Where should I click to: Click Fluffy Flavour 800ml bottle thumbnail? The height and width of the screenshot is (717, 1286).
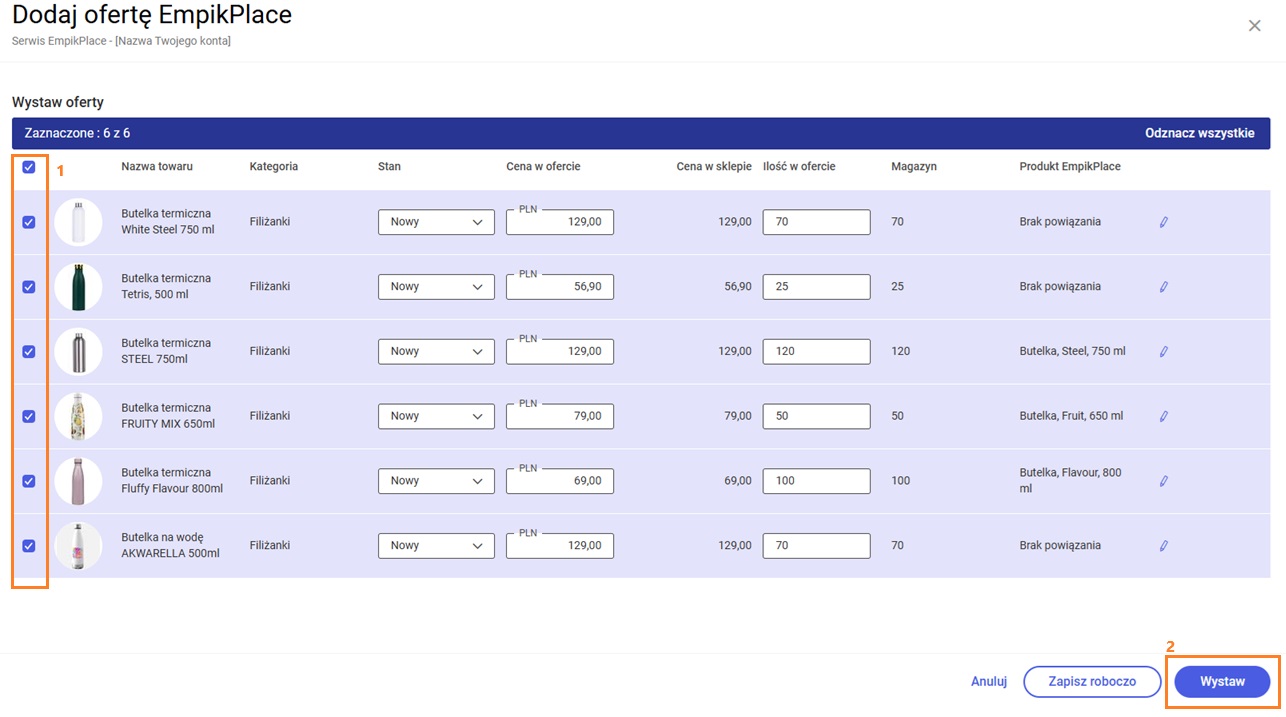pos(78,481)
